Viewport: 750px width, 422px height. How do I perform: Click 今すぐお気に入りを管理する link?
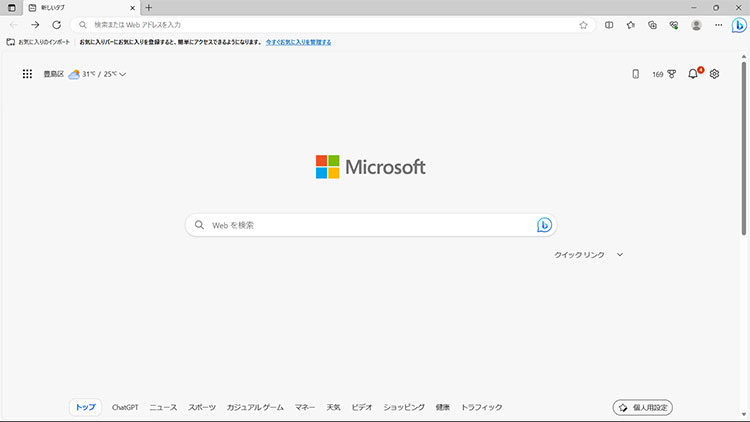coord(298,42)
